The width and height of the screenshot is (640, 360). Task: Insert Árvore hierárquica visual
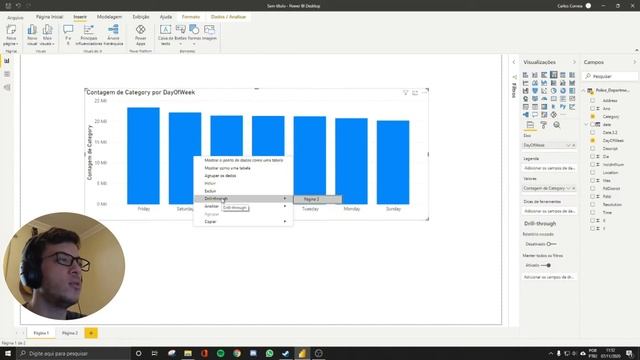coord(113,35)
